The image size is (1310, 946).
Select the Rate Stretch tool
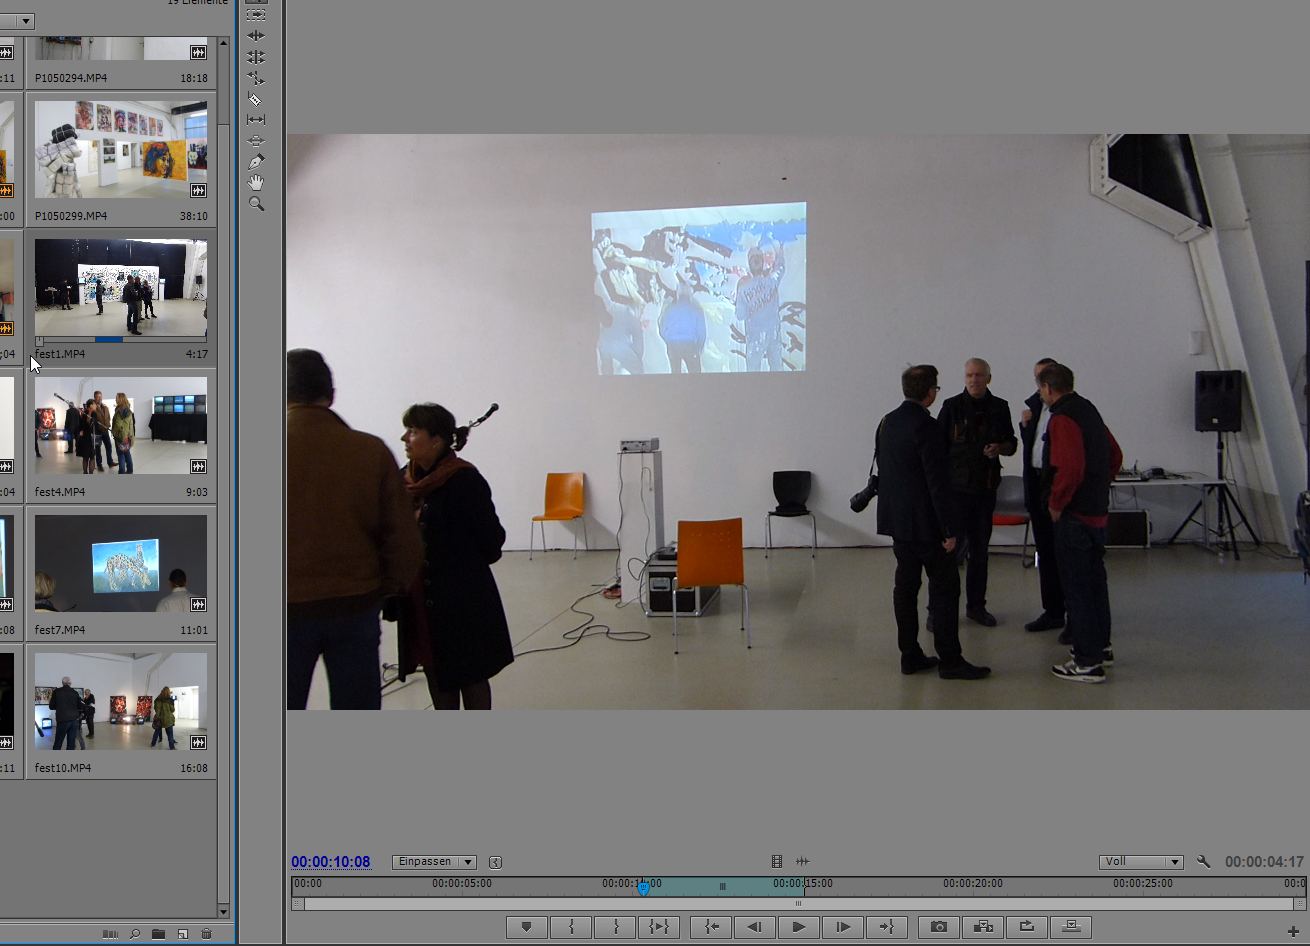(x=256, y=78)
